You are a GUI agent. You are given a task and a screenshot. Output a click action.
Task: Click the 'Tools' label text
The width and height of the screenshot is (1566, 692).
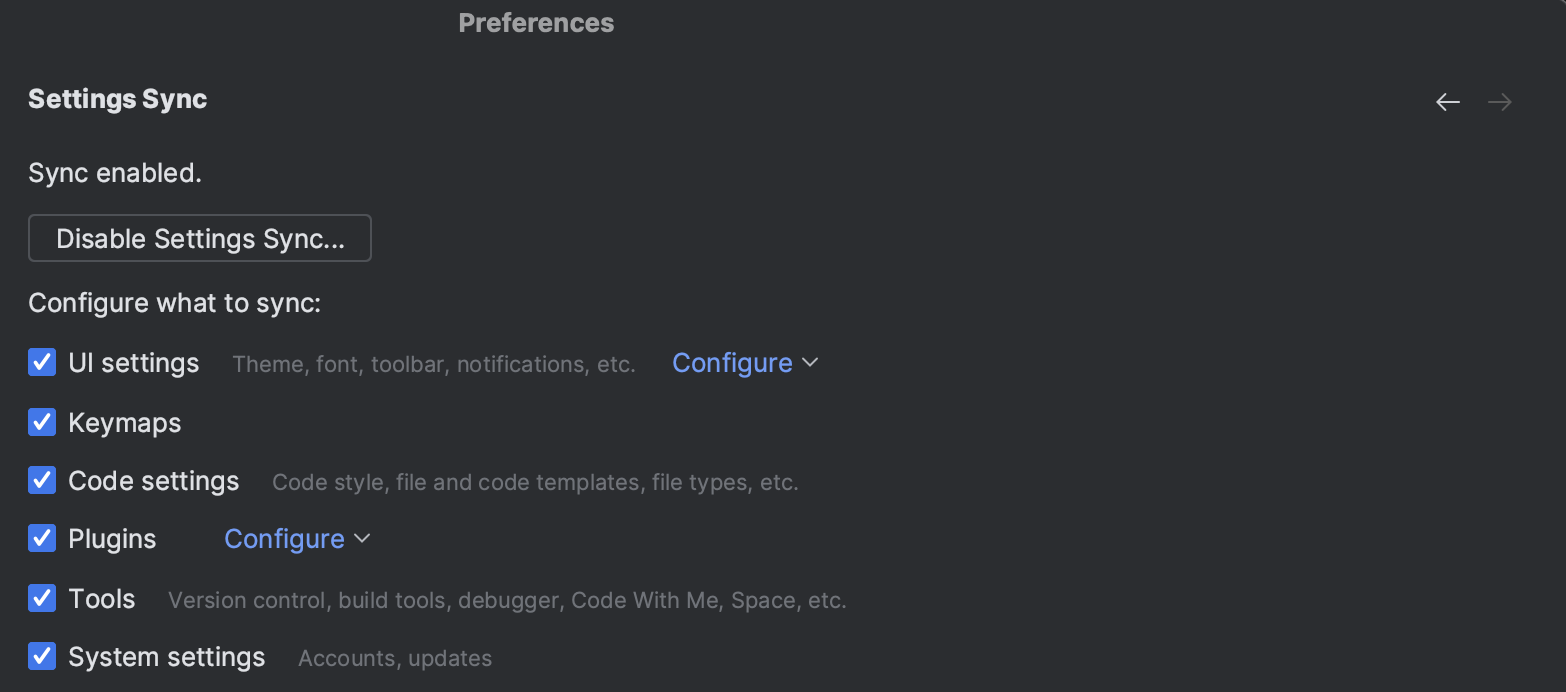click(x=102, y=599)
